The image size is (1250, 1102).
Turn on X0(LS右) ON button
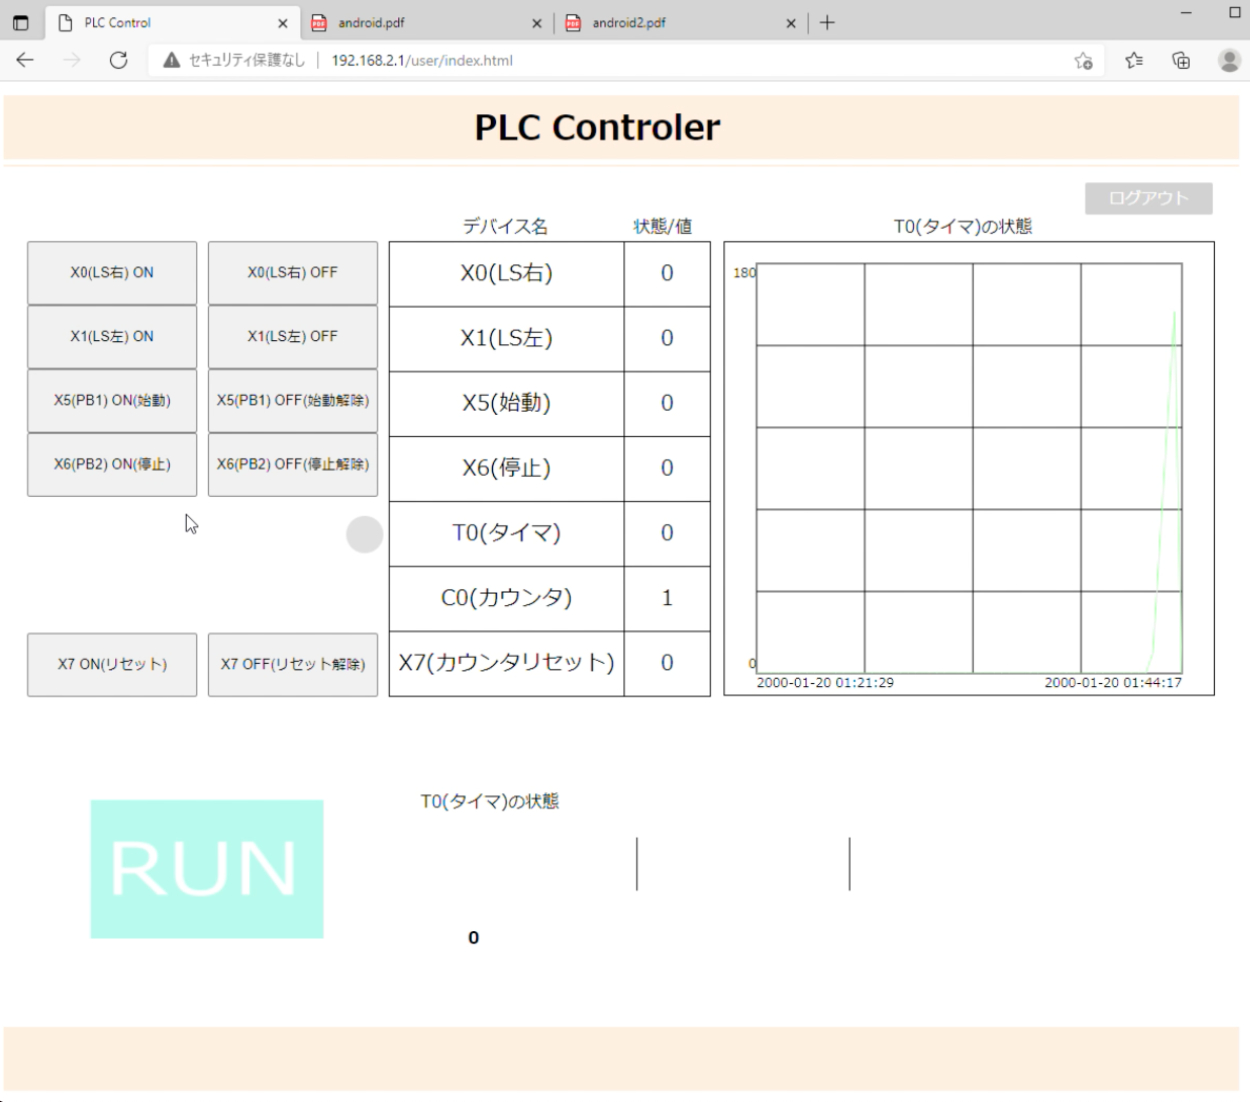(x=112, y=272)
